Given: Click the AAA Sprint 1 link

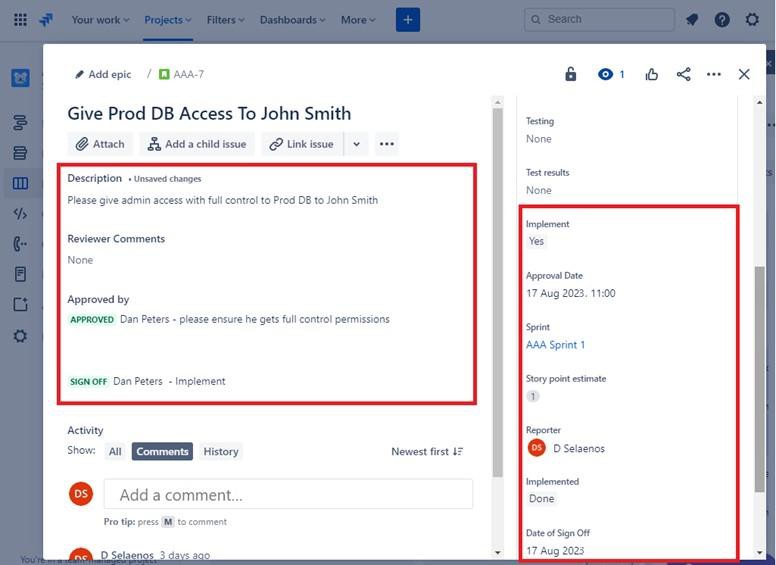Looking at the screenshot, I should point(555,345).
